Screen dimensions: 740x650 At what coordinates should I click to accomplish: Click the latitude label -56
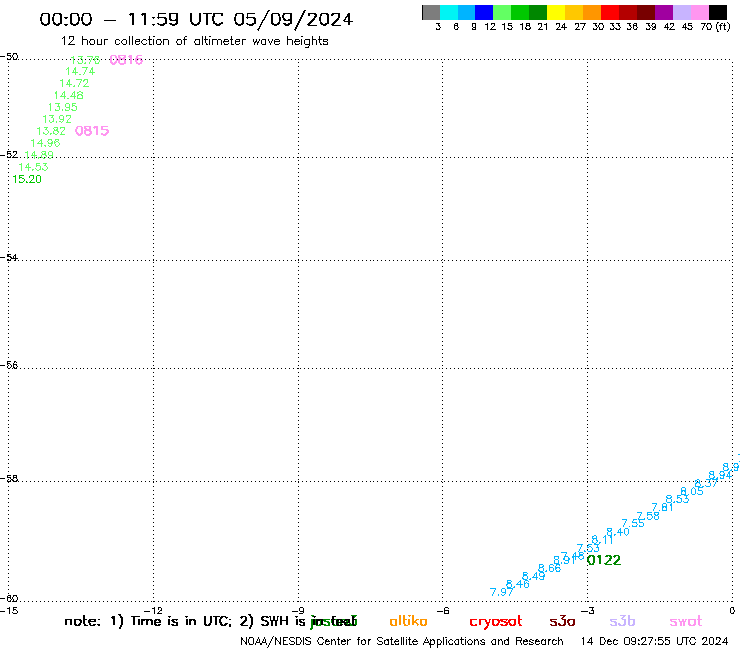coord(9,365)
